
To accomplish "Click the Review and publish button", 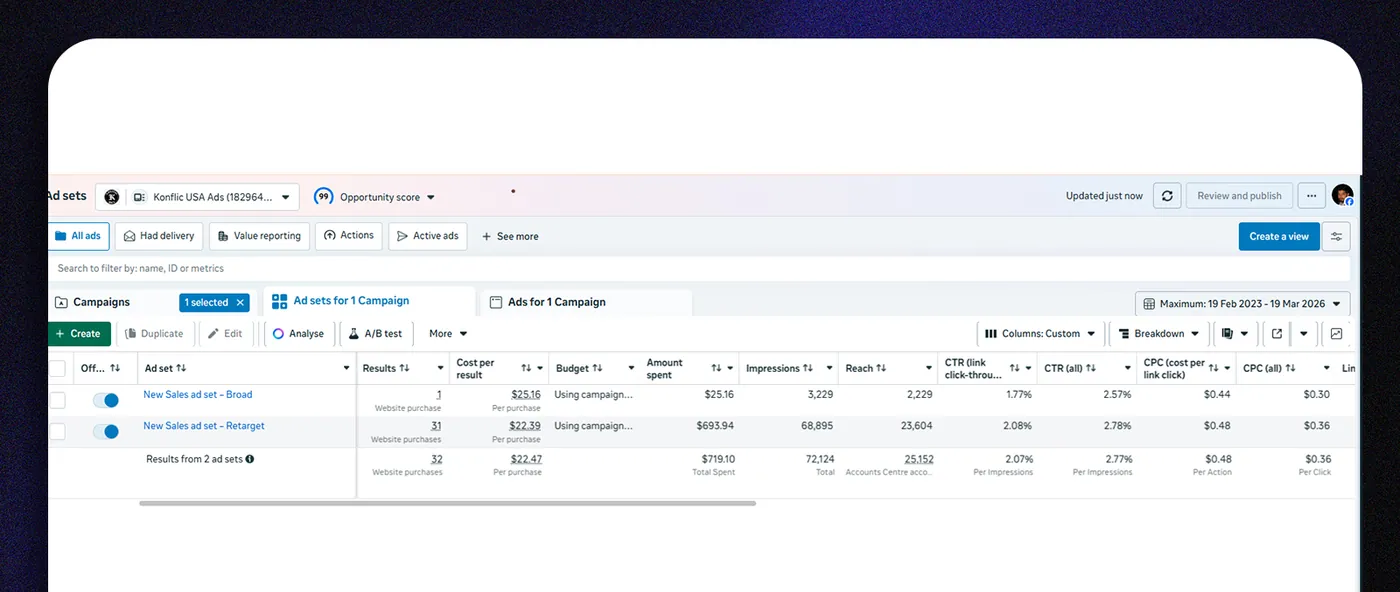I will pyautogui.click(x=1240, y=196).
